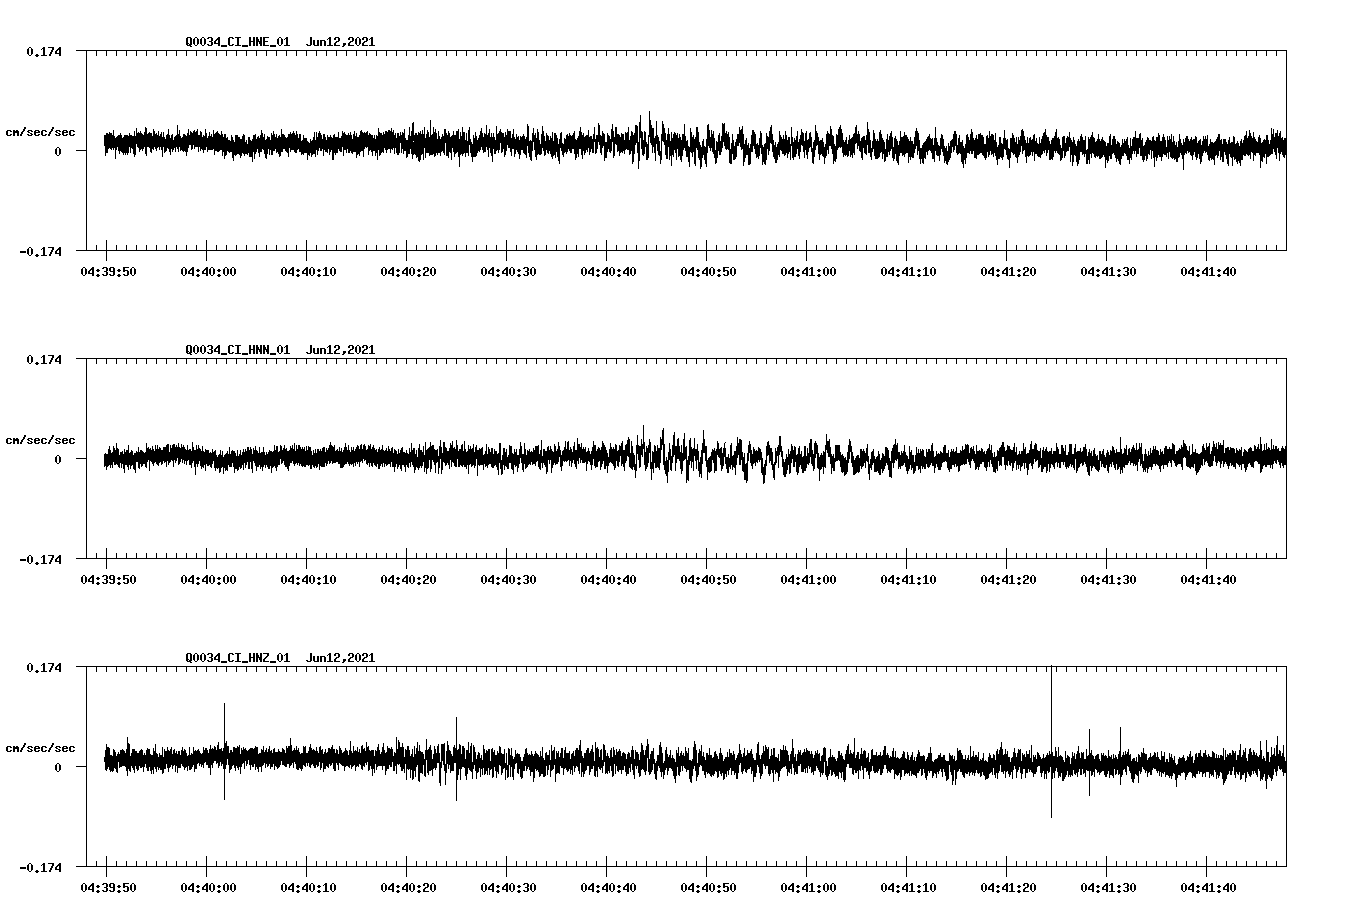This screenshot has height=924, width=1358.
Task: Click the 0.174 upper limit of HNE plot
Action: pos(44,51)
